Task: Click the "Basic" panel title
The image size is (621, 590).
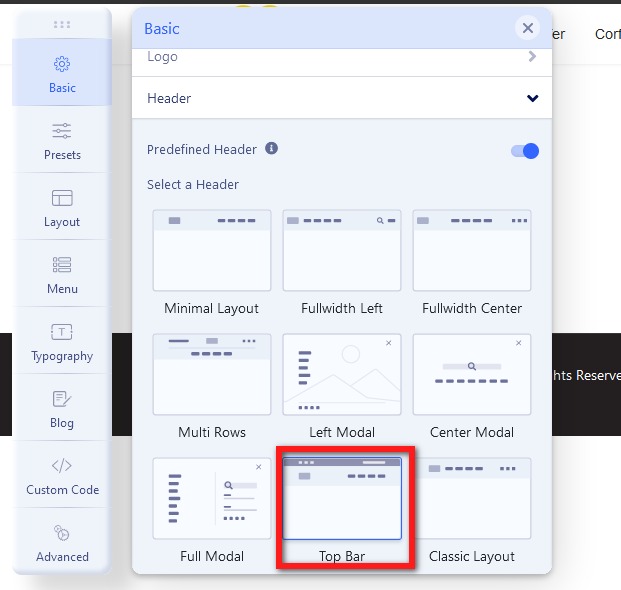Action: (x=162, y=29)
